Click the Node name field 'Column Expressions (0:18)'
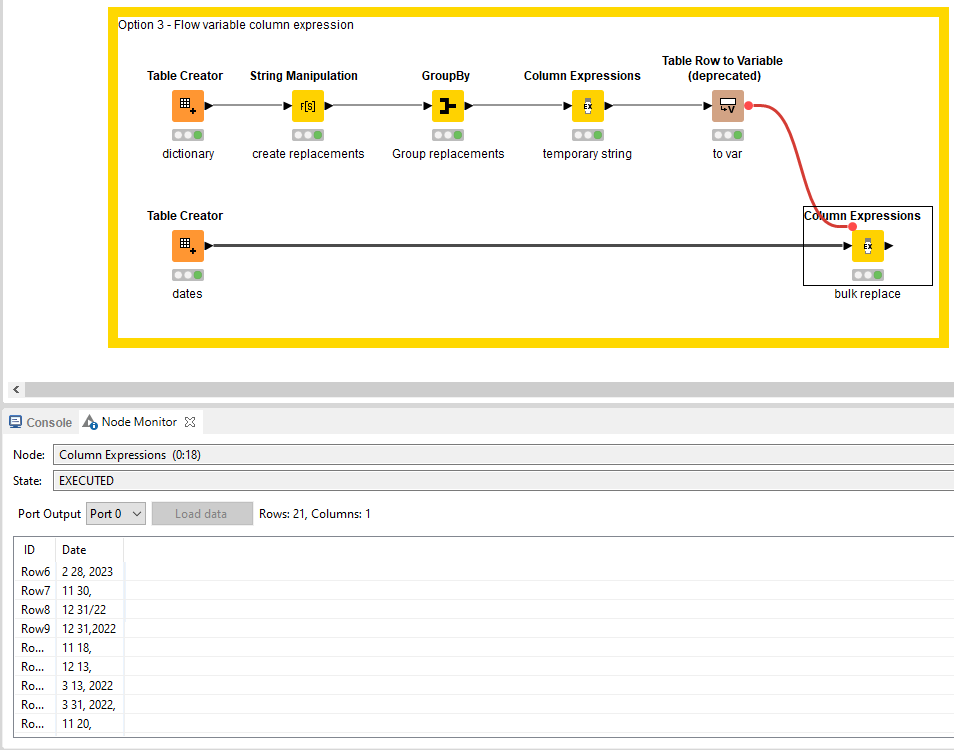This screenshot has width=954, height=750. (x=503, y=455)
